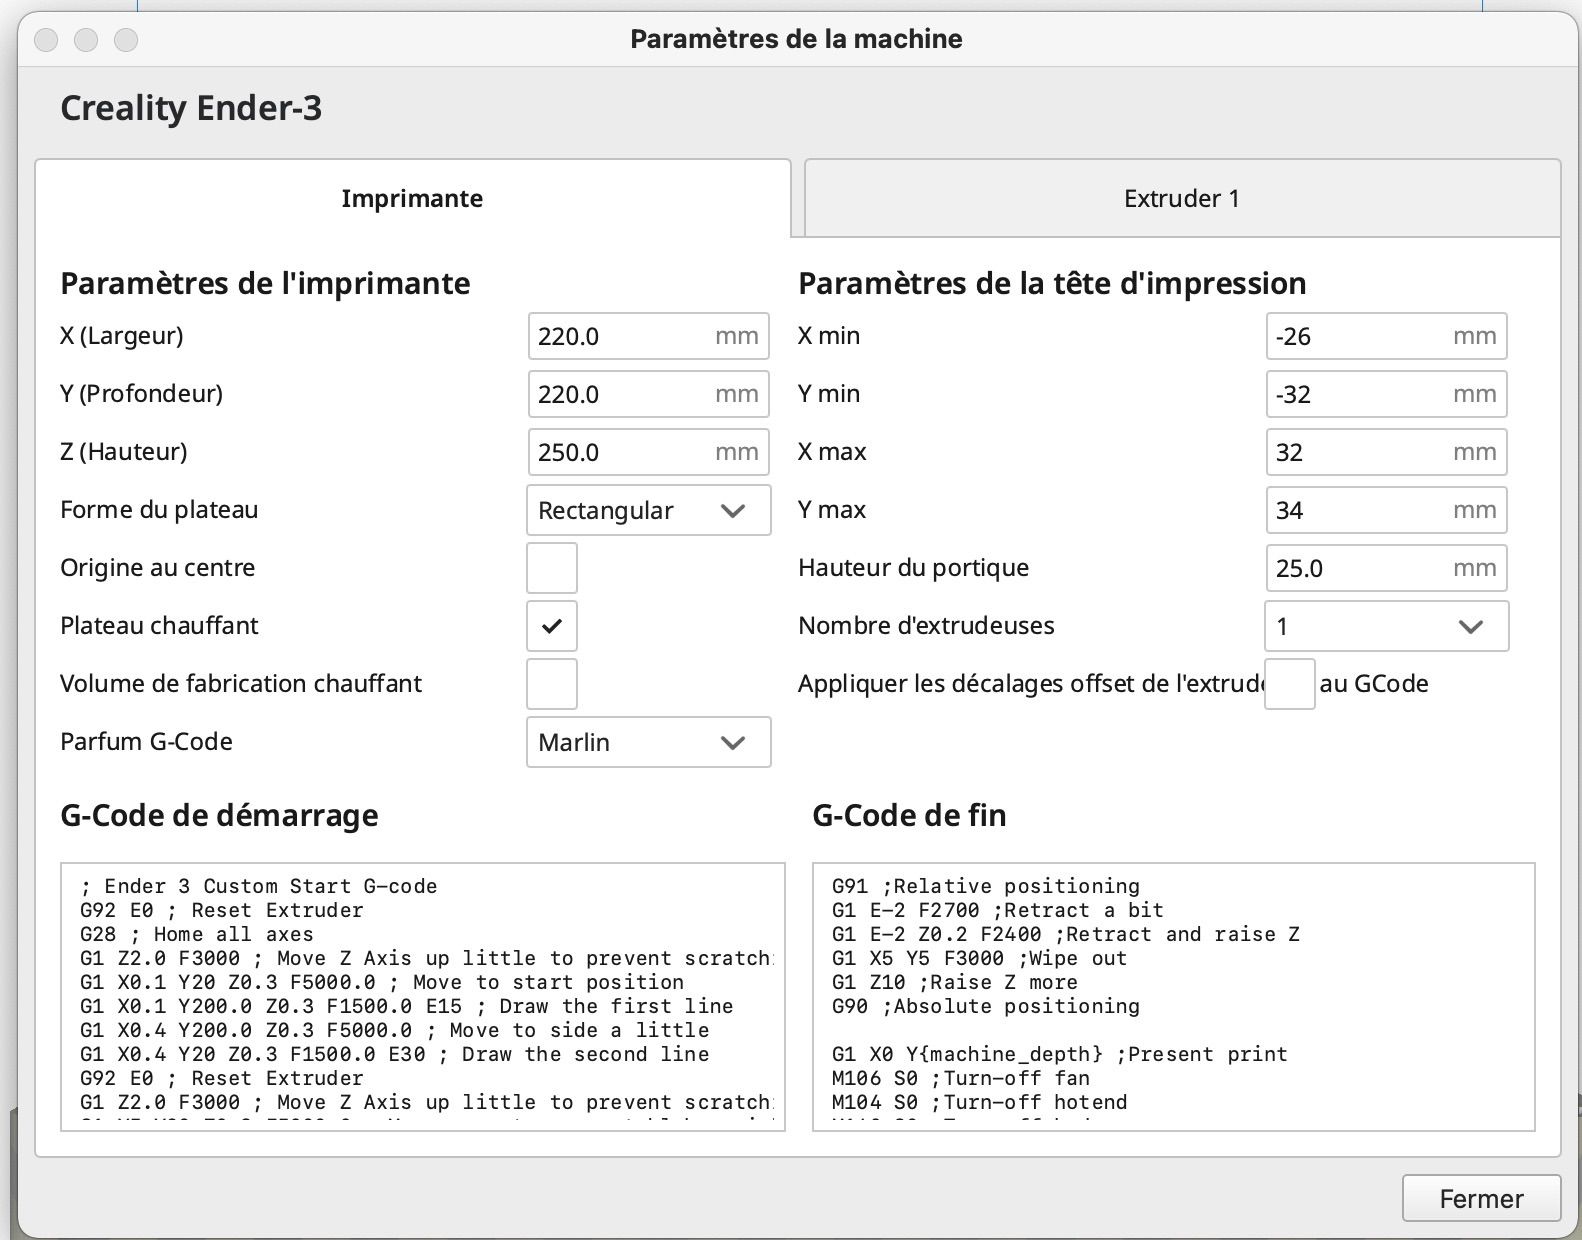
Task: Click the 'G91 ;Relative positioning' line
Action: point(986,886)
